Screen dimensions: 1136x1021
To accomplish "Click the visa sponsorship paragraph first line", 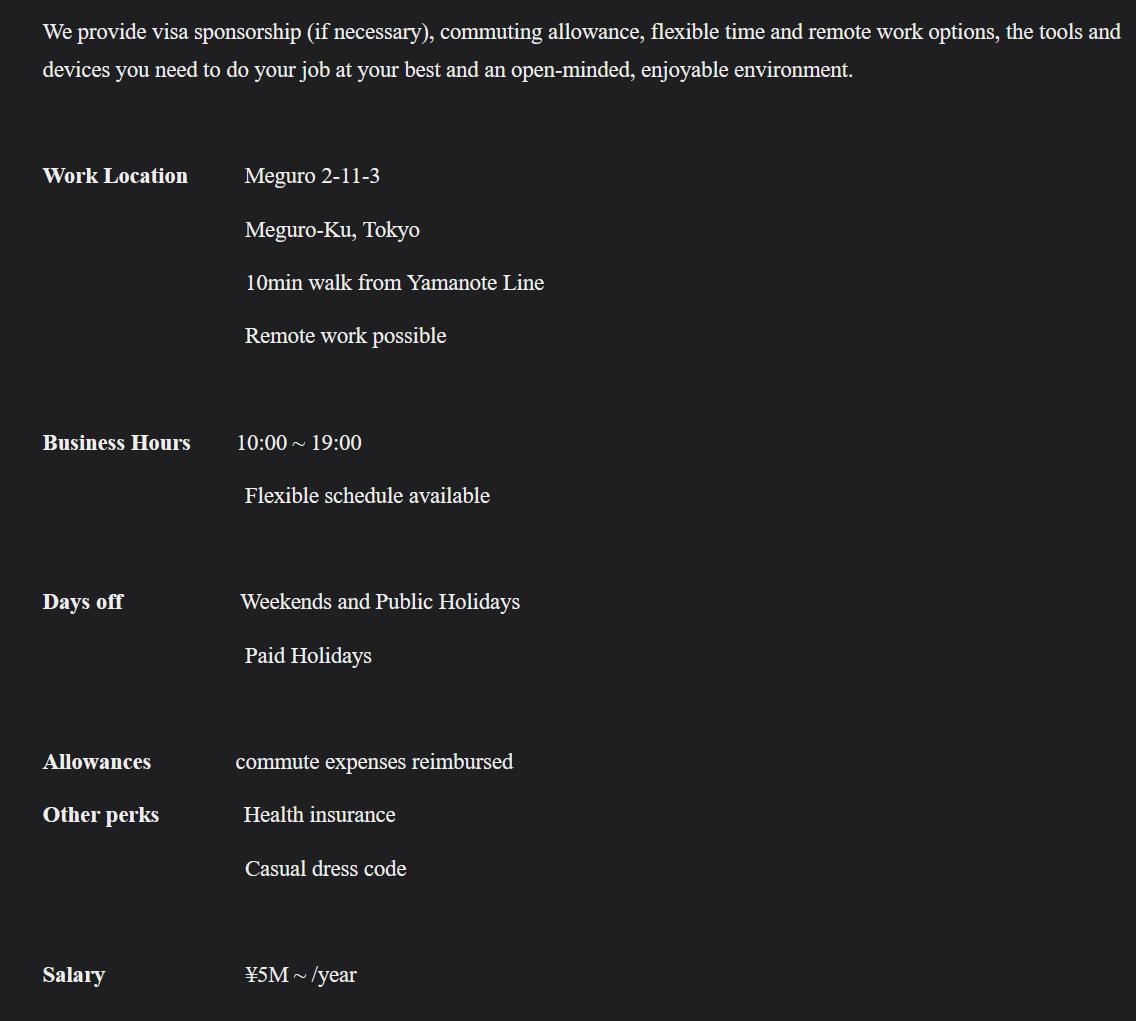I will [582, 33].
